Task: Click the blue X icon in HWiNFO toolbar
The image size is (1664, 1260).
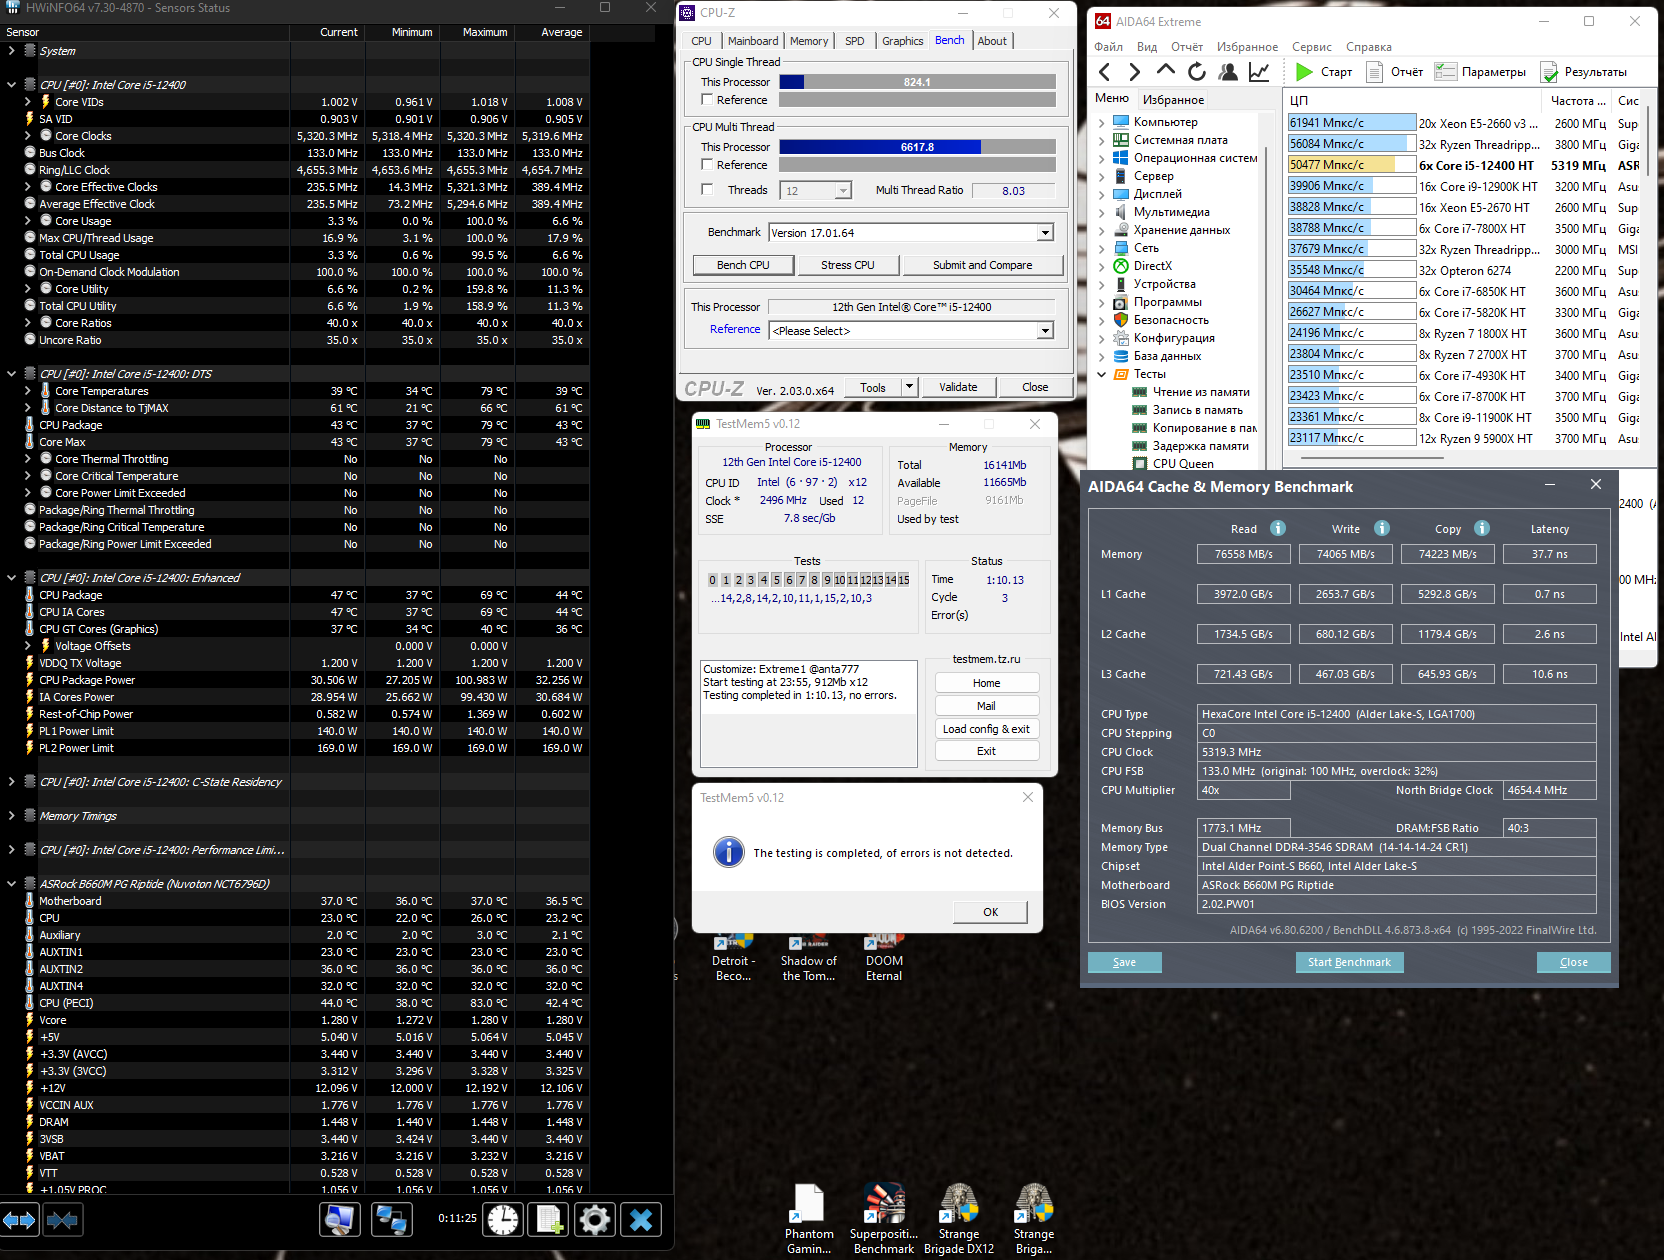Action: click(x=641, y=1219)
